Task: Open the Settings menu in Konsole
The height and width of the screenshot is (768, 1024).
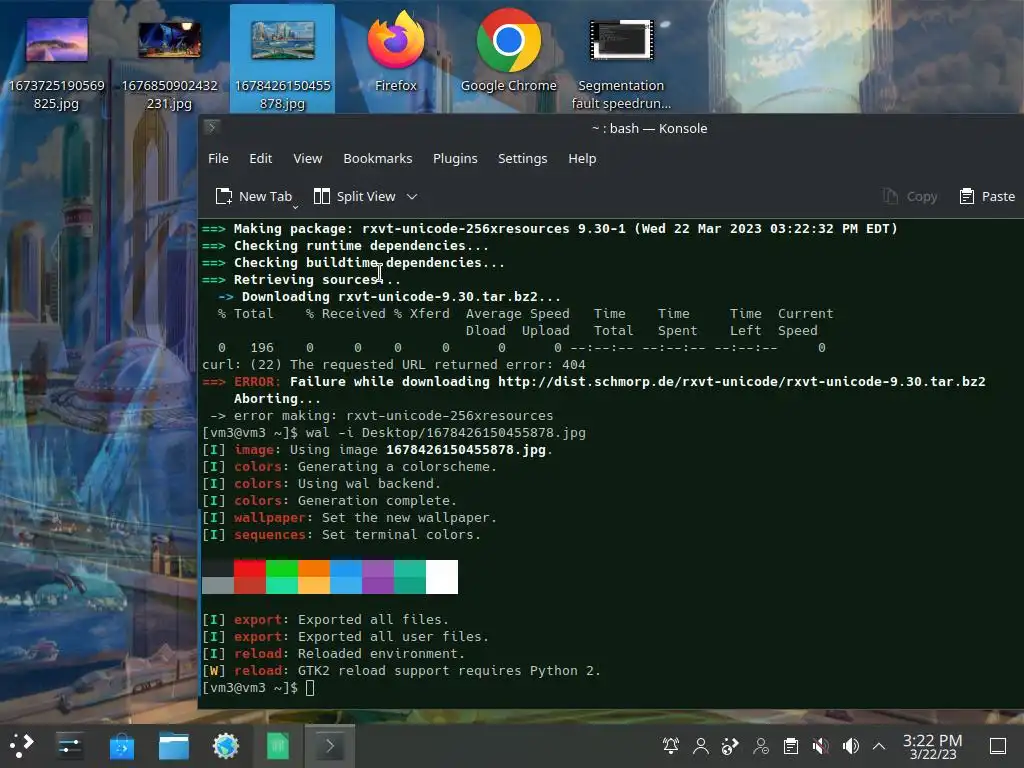Action: tap(522, 159)
